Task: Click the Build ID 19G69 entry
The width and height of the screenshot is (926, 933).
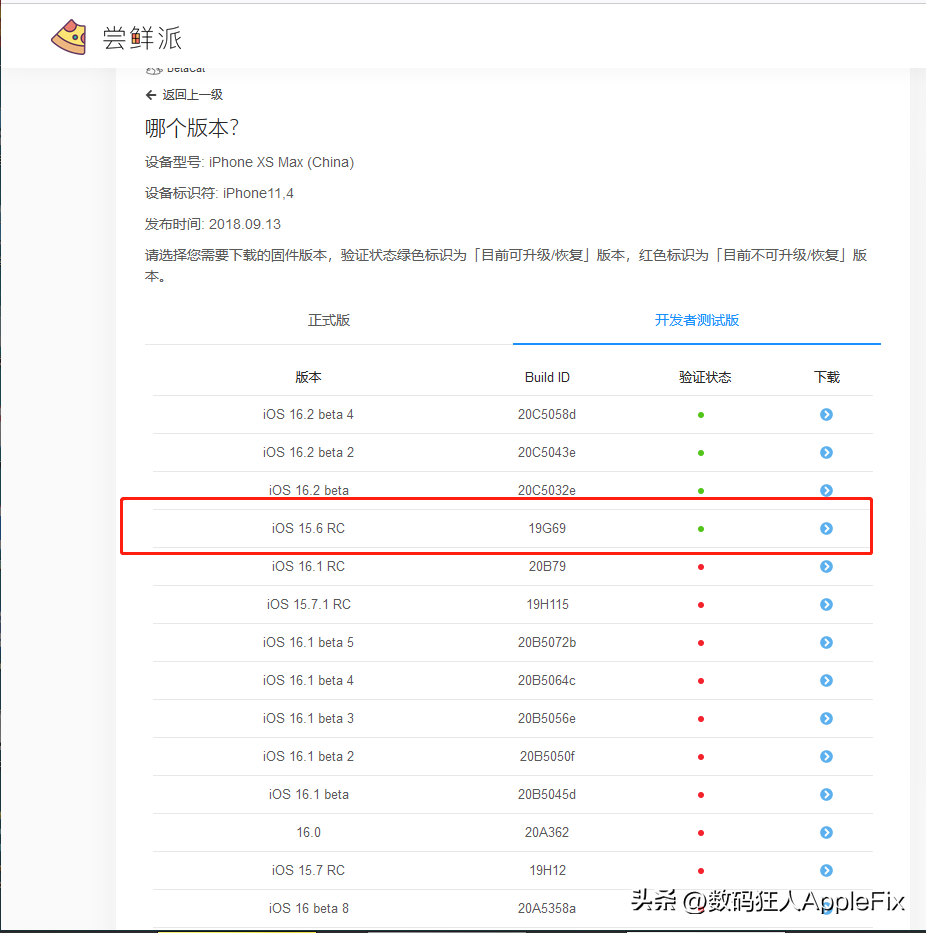Action: [x=547, y=528]
